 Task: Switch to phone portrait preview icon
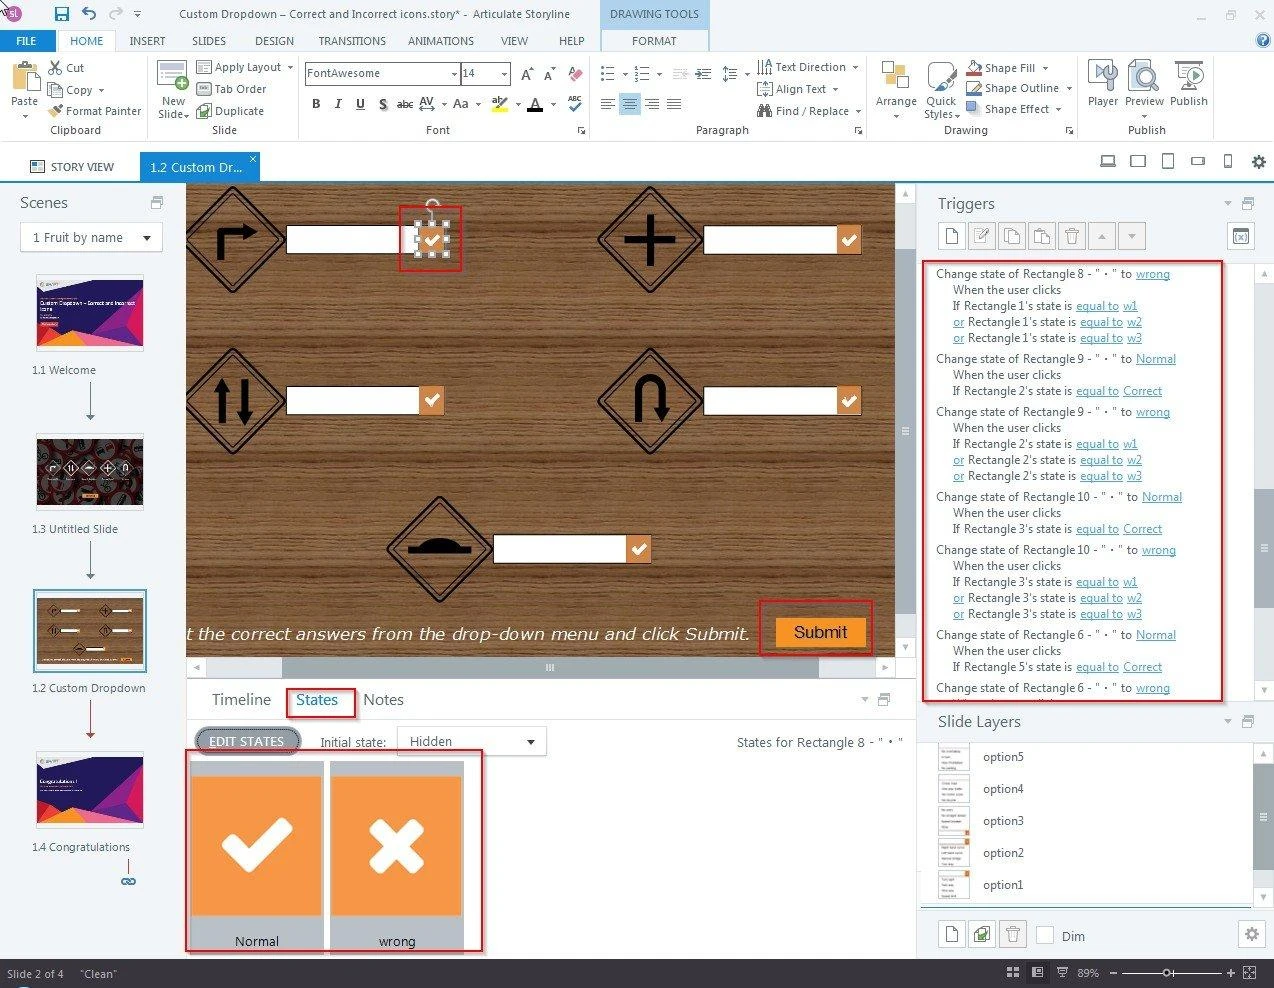tap(1228, 161)
